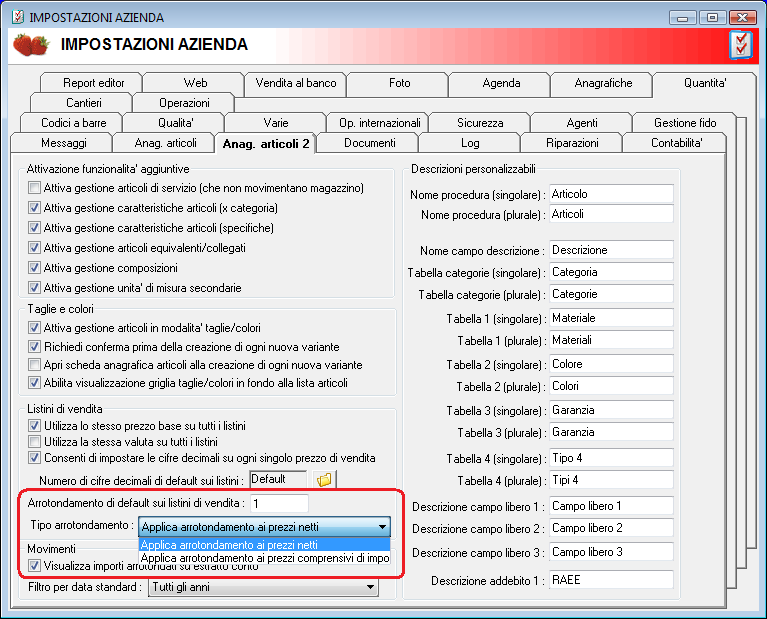The height and width of the screenshot is (619, 767).
Task: Collapse the Tipo arrotondamento dropdown
Action: 383,527
